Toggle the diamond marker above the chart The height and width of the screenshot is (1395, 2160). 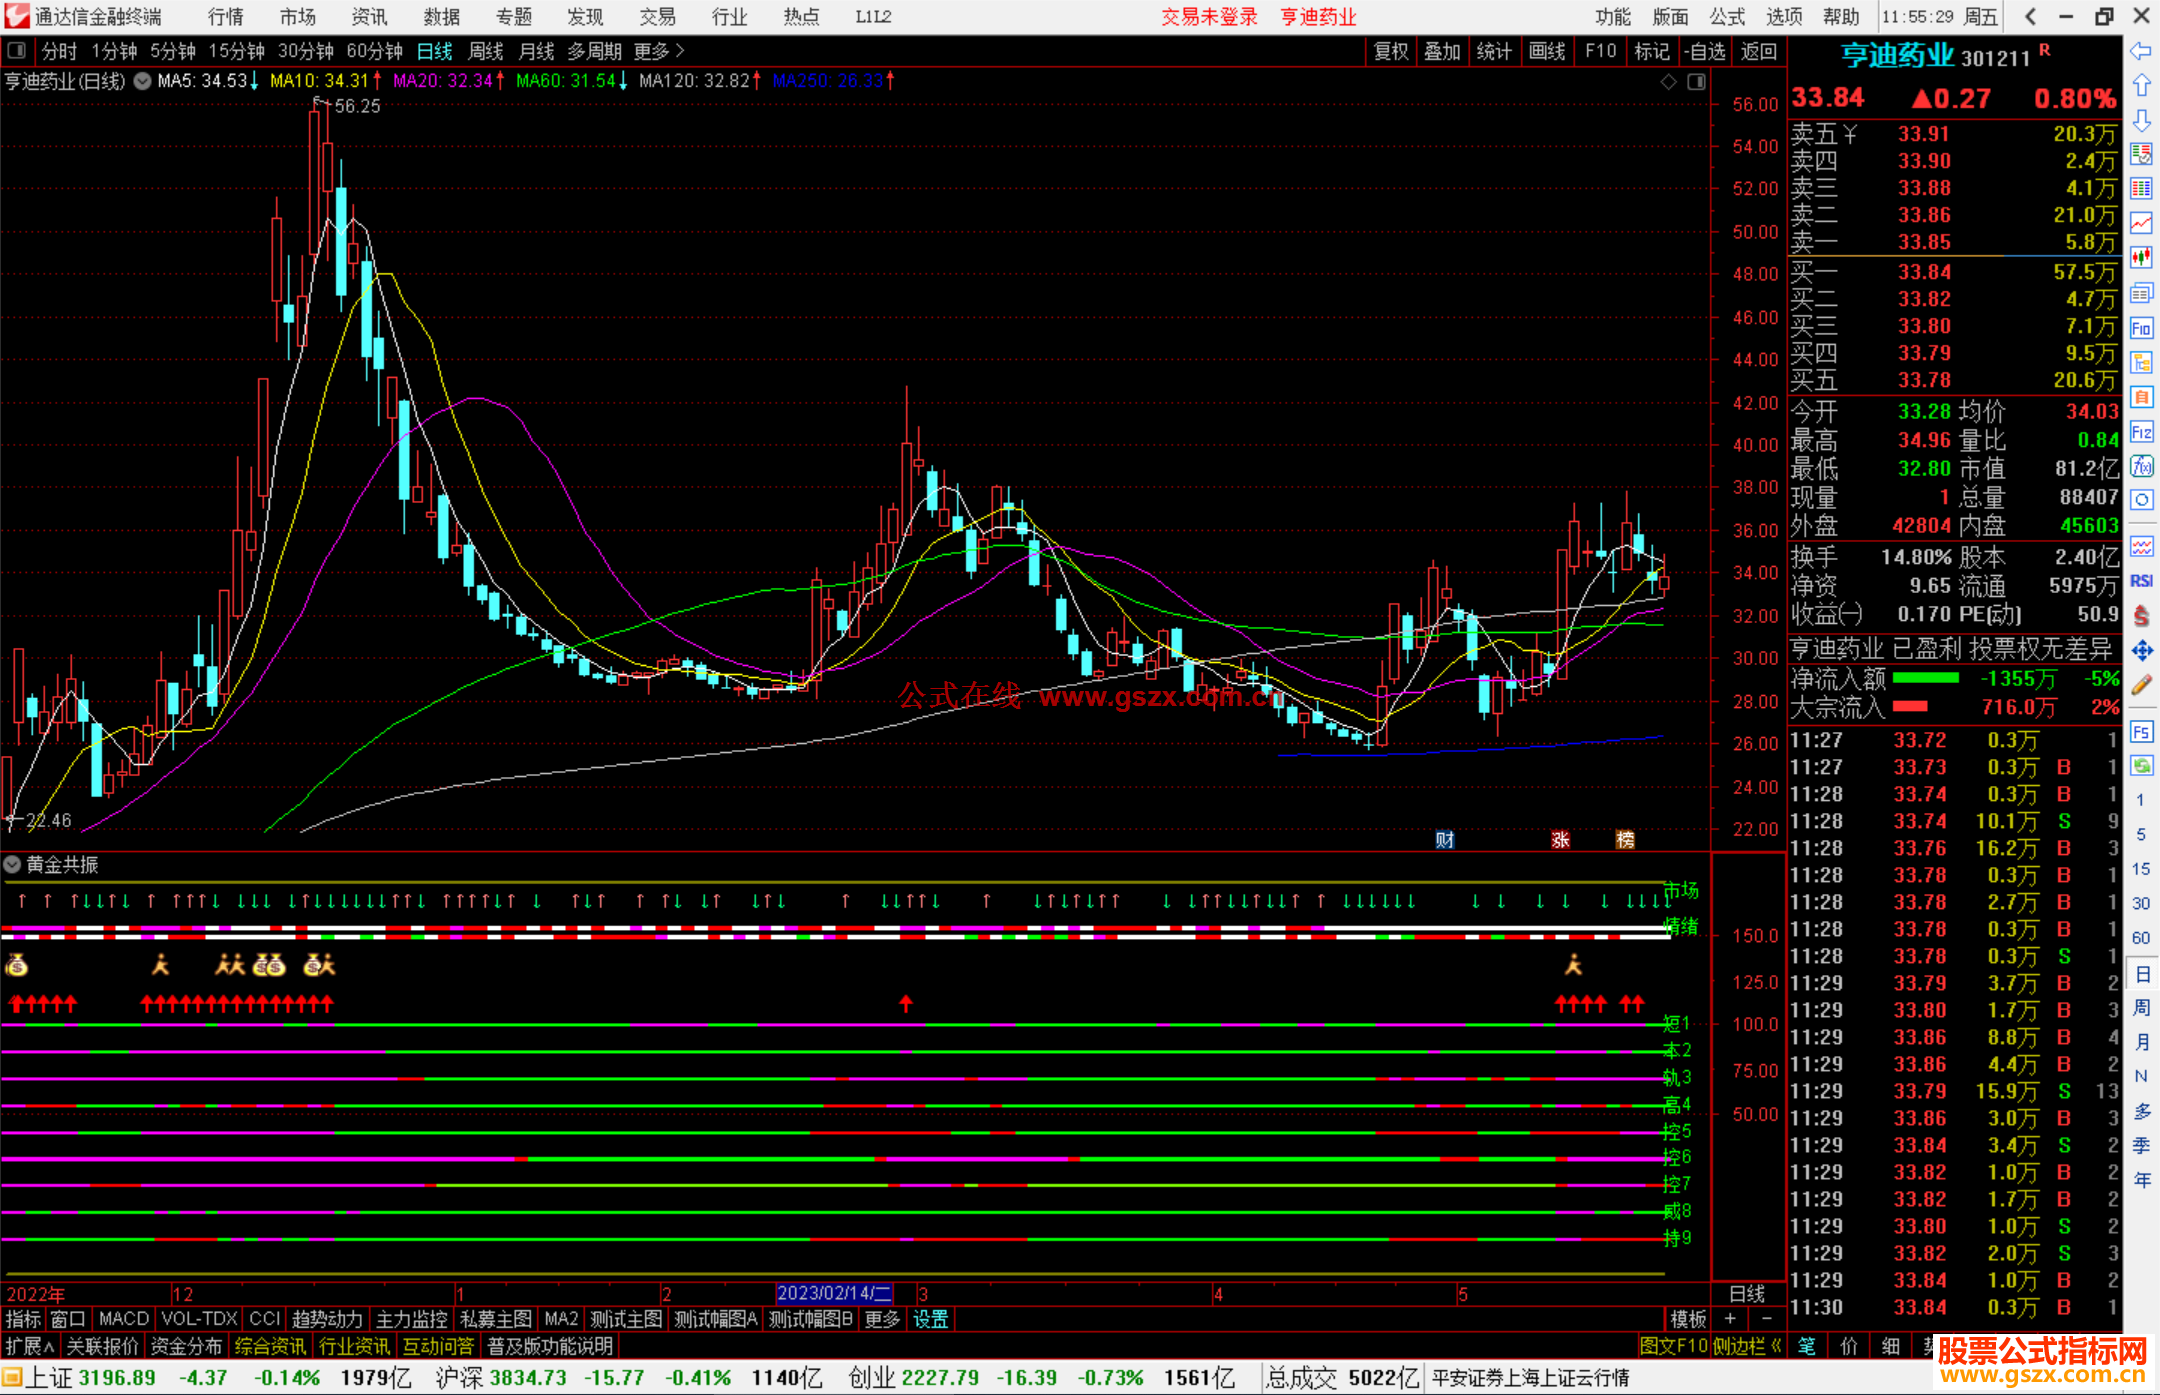(x=1668, y=82)
